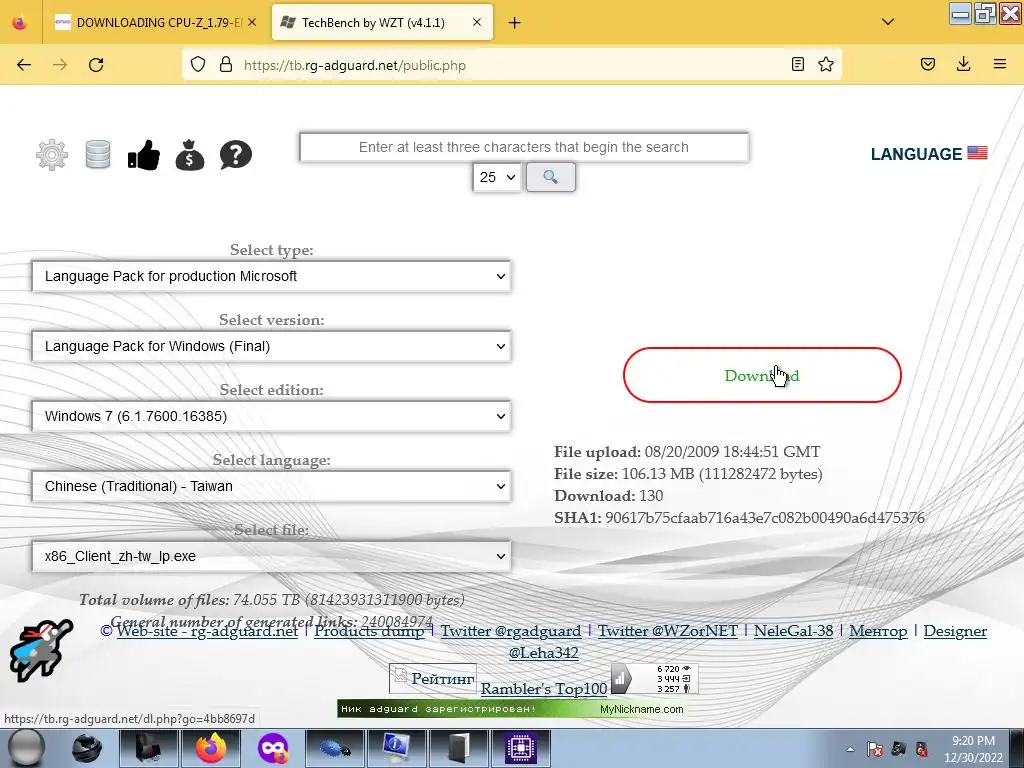Reload the page with refresh icon
This screenshot has height=768, width=1024.
96,65
